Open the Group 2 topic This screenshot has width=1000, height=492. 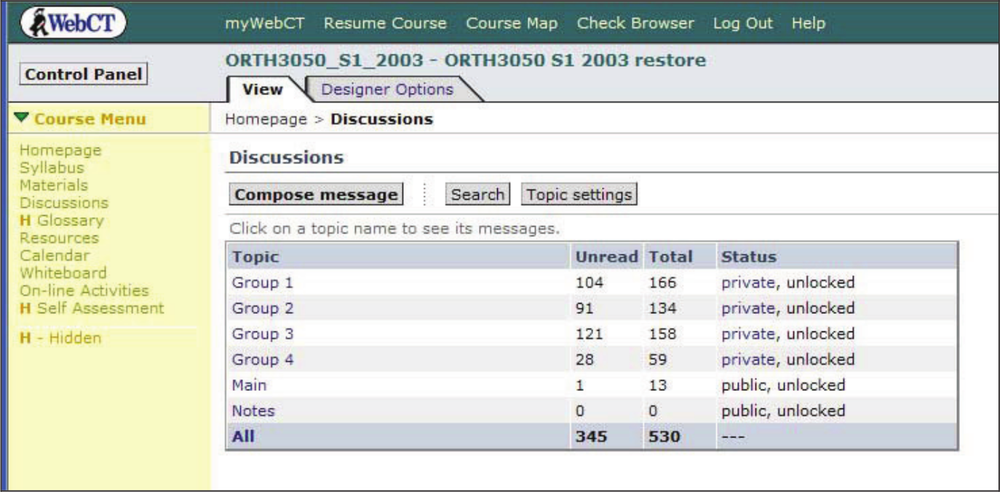pos(262,308)
